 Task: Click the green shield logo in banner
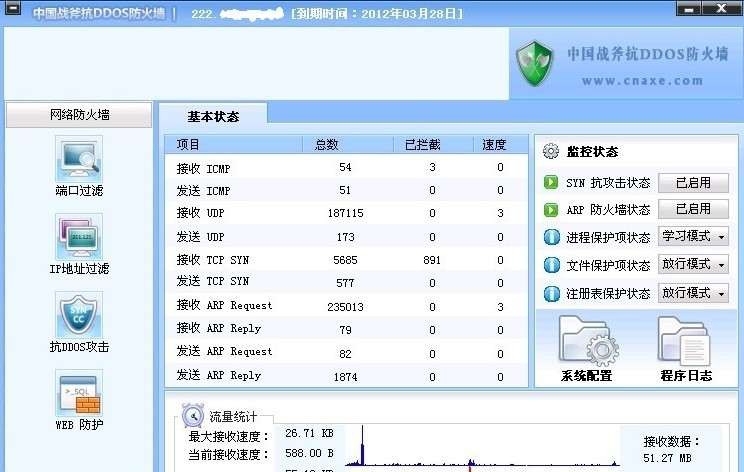pyautogui.click(x=535, y=63)
